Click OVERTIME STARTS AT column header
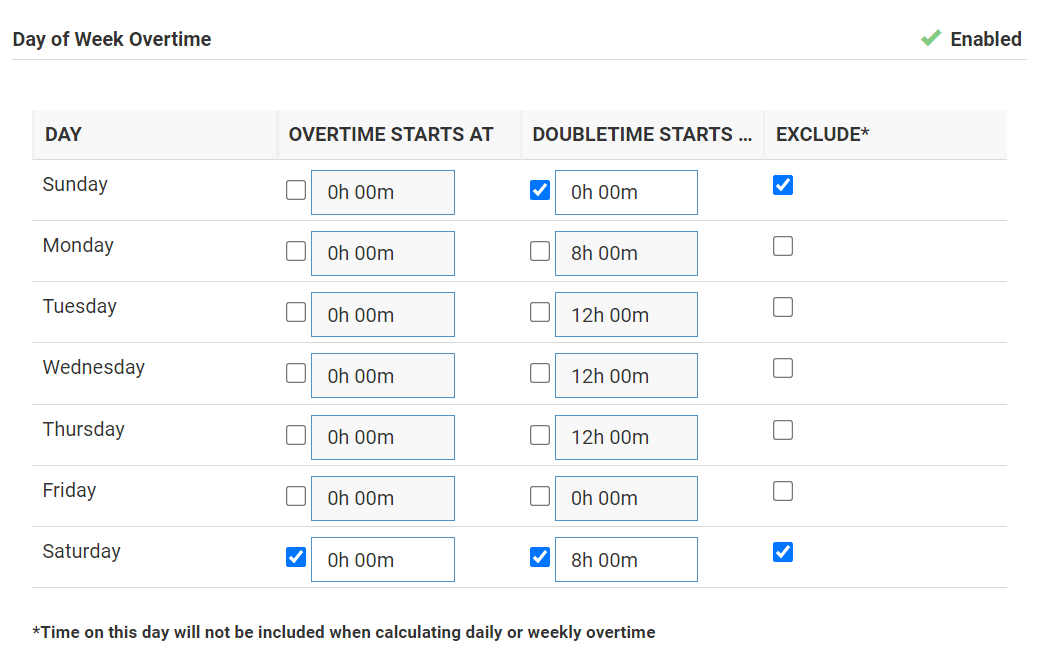The width and height of the screenshot is (1042, 662). 391,134
